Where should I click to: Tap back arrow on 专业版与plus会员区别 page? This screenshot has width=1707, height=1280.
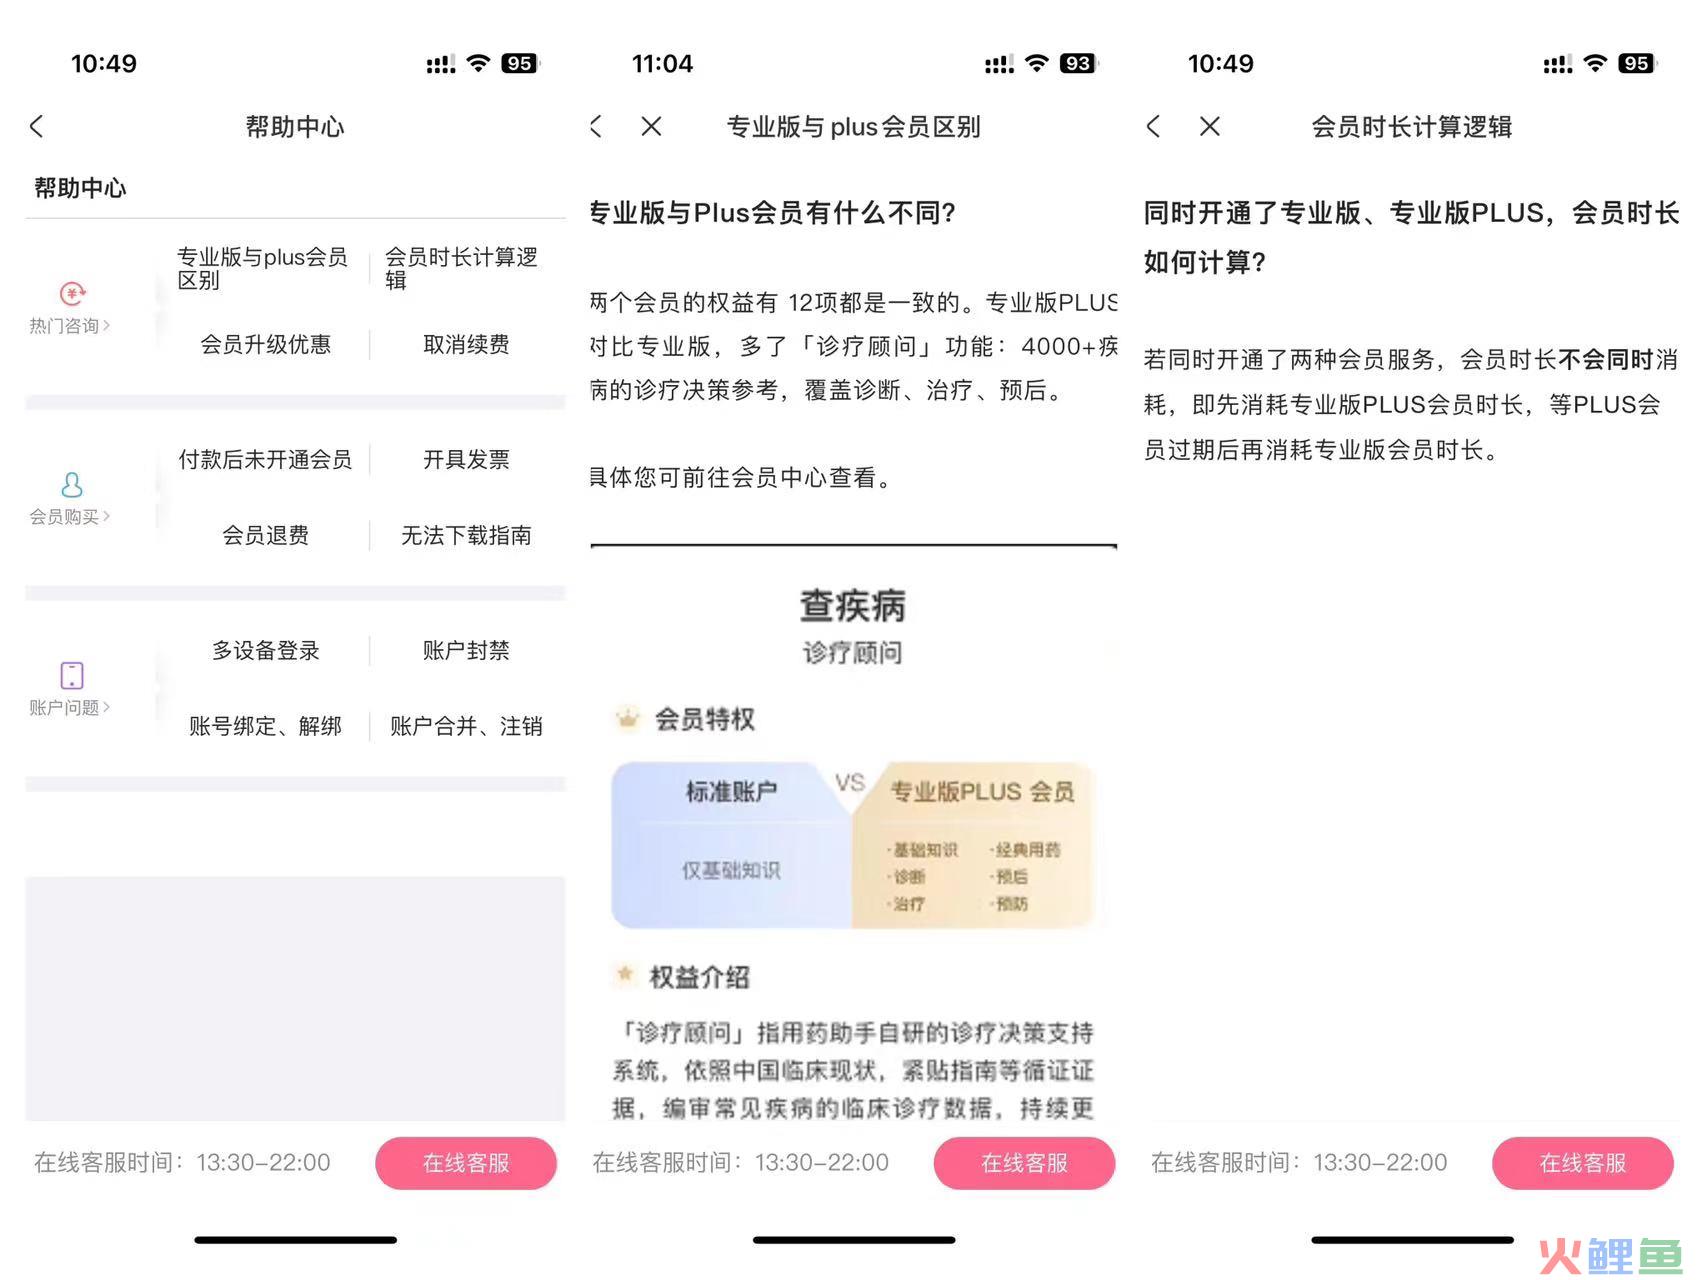pyautogui.click(x=596, y=126)
